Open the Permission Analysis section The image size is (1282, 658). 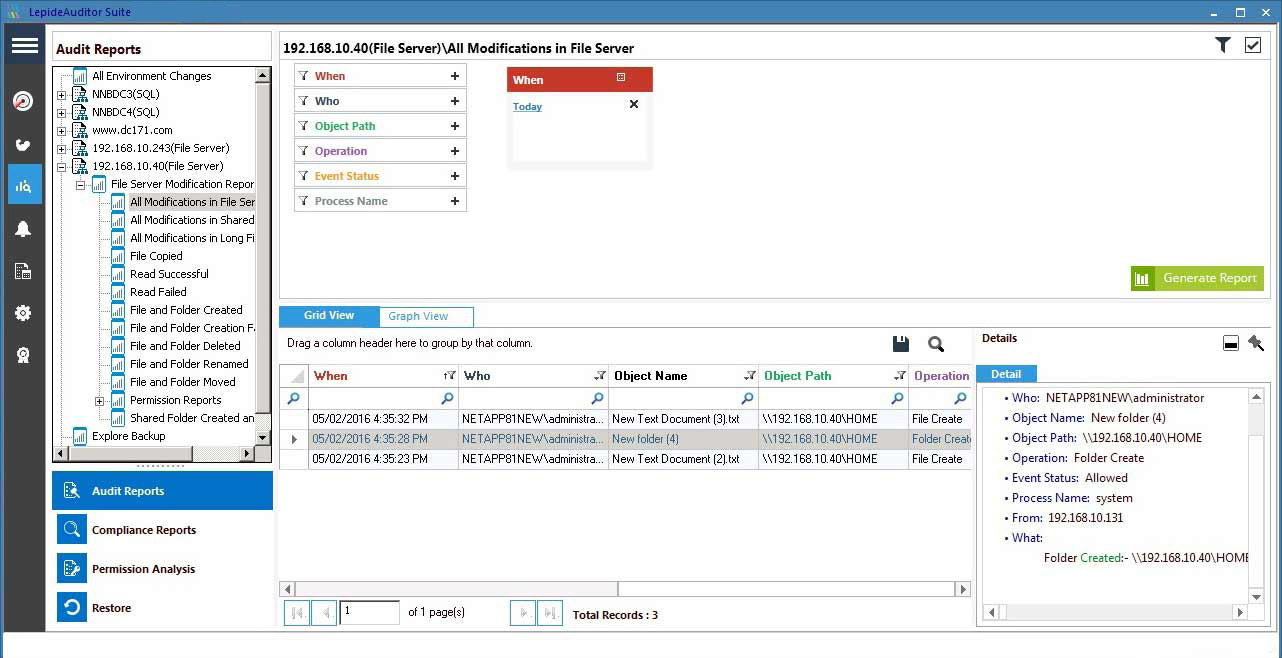coord(162,569)
